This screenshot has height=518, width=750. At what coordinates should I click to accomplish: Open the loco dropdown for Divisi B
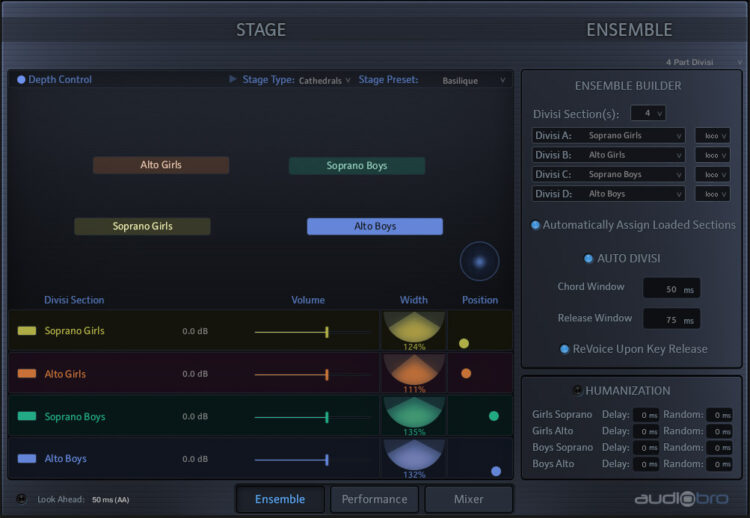point(713,155)
